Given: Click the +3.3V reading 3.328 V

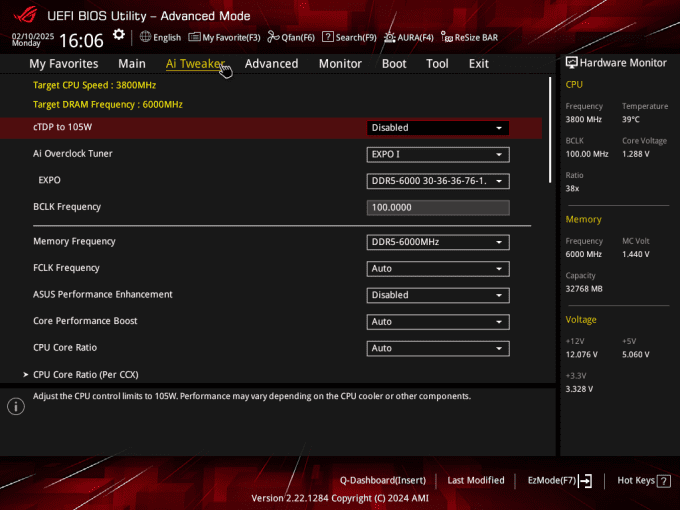Looking at the screenshot, I should coord(579,389).
